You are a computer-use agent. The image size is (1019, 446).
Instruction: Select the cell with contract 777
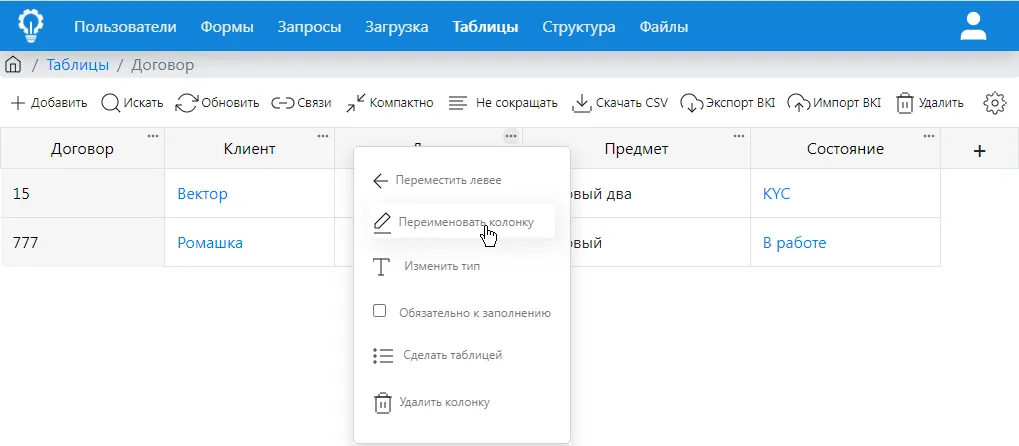point(83,243)
